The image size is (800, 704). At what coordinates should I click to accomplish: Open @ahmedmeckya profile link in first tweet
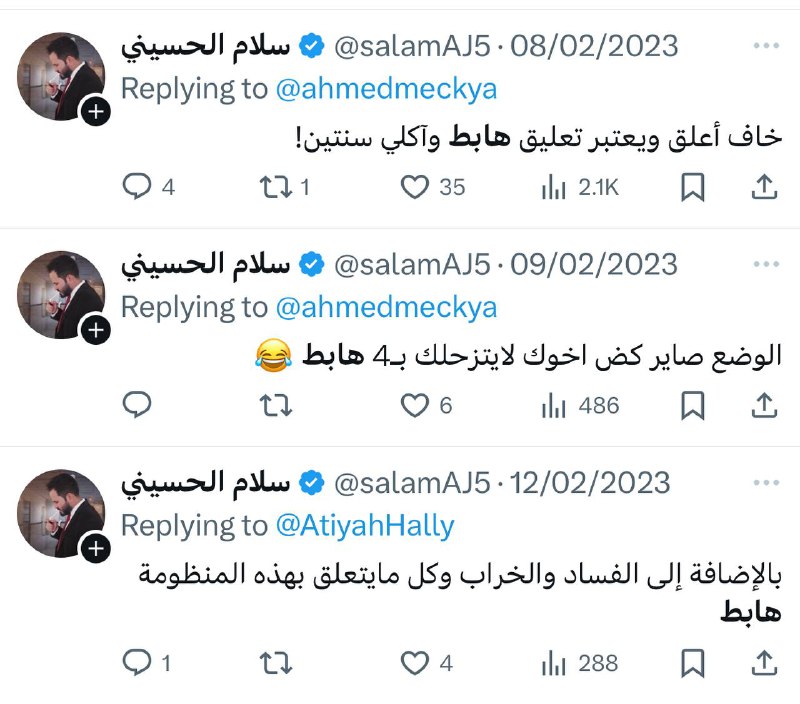coord(386,89)
